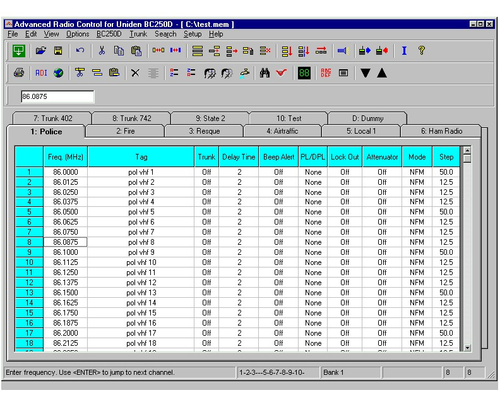The height and width of the screenshot is (398, 500).
Task: Select frequency cell 86.2000
Action: point(65,333)
